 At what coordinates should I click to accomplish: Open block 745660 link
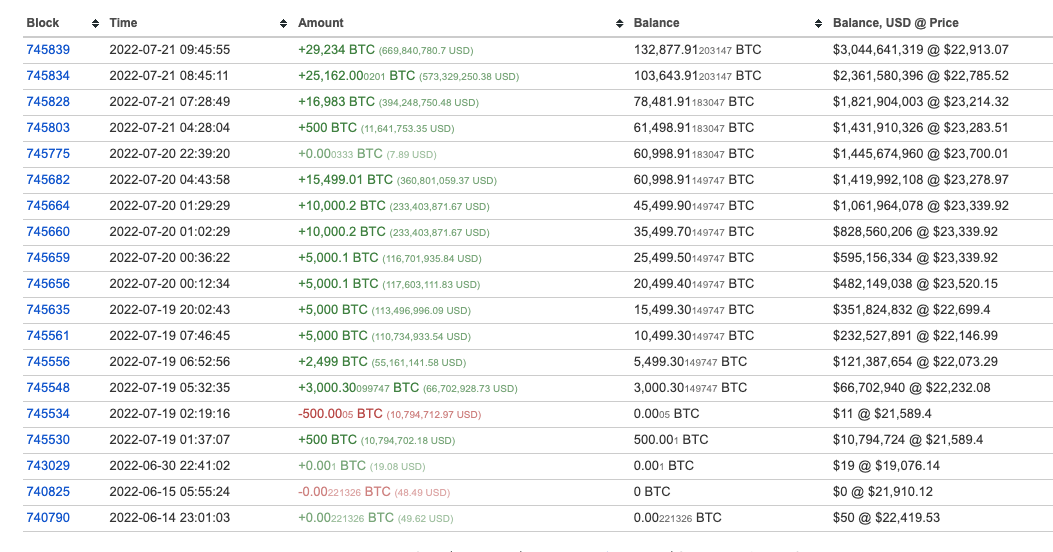[48, 231]
